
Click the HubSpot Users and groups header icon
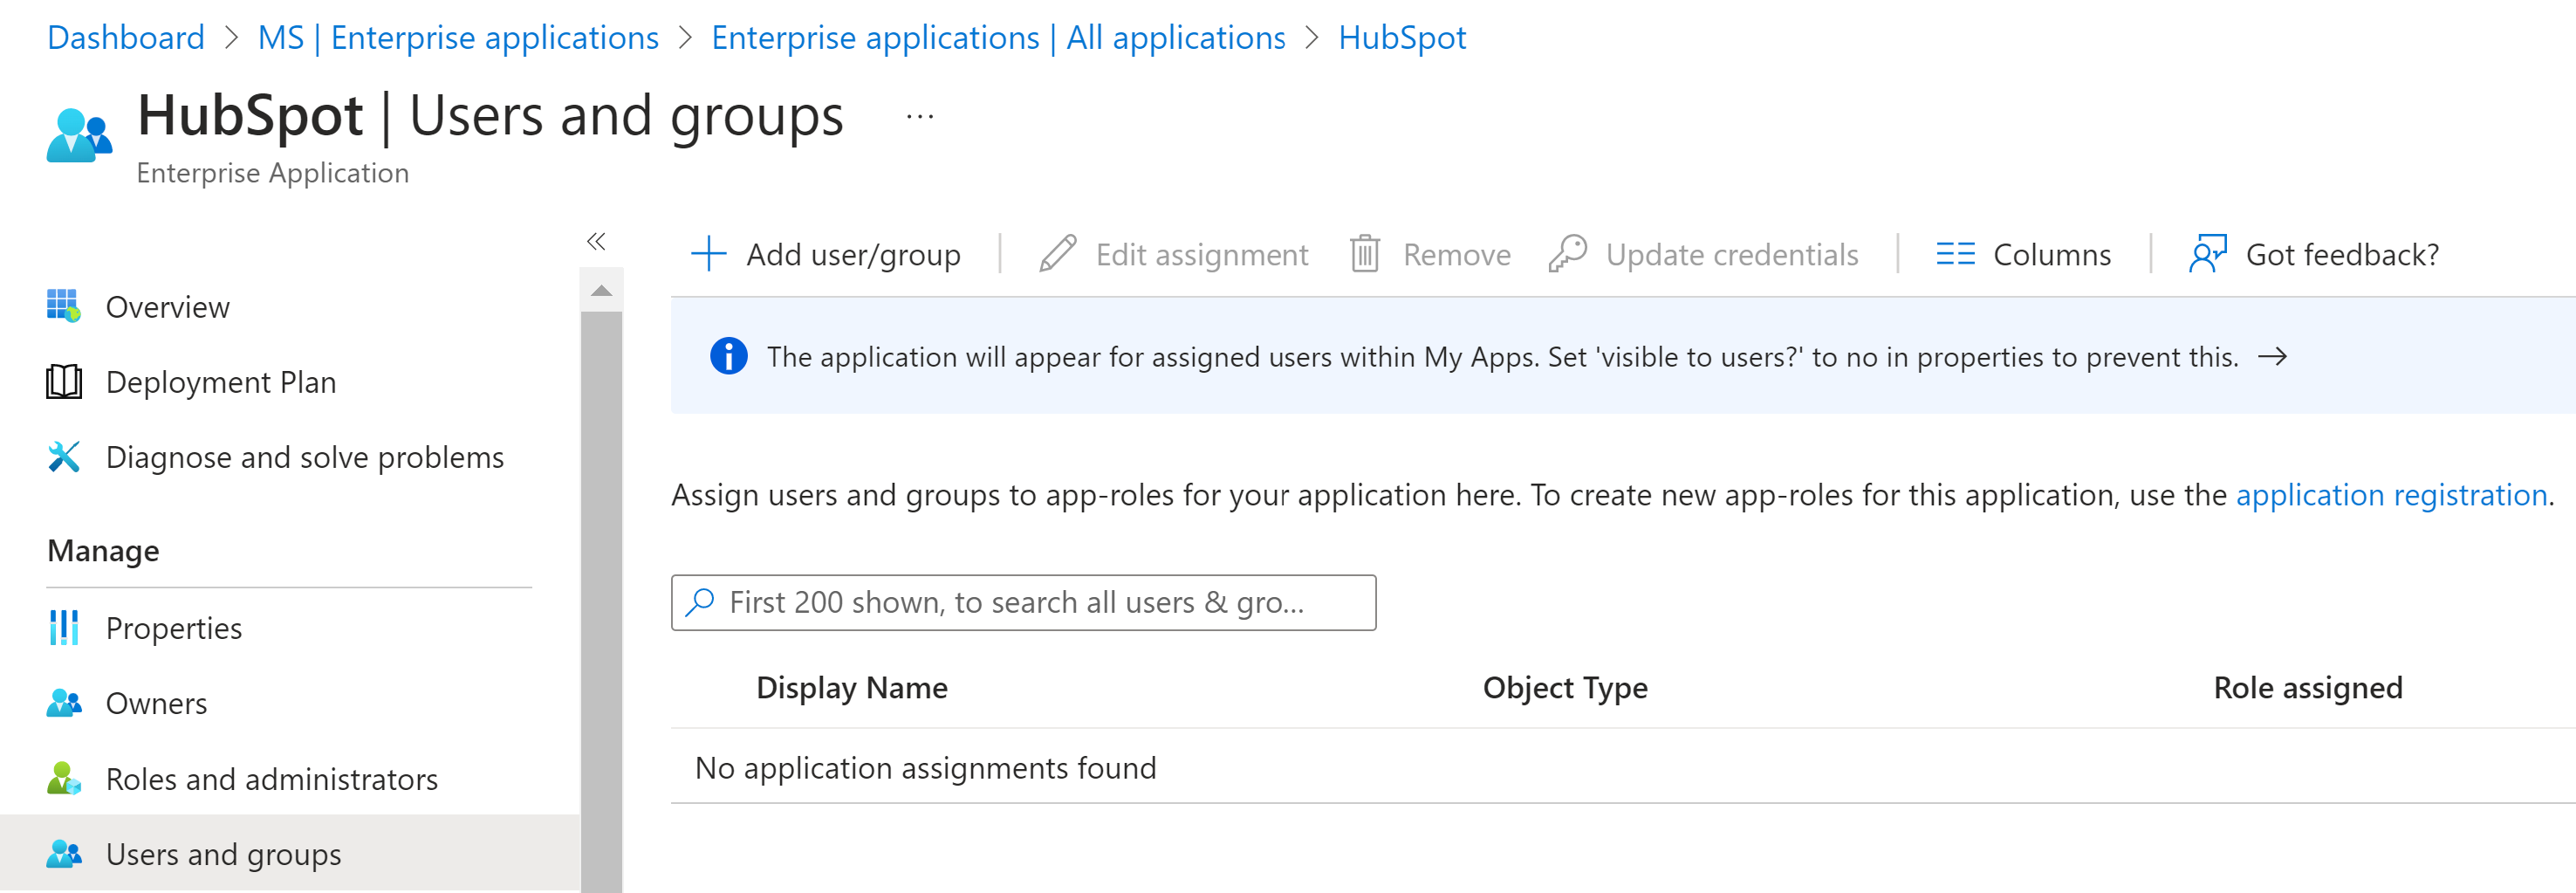point(79,135)
